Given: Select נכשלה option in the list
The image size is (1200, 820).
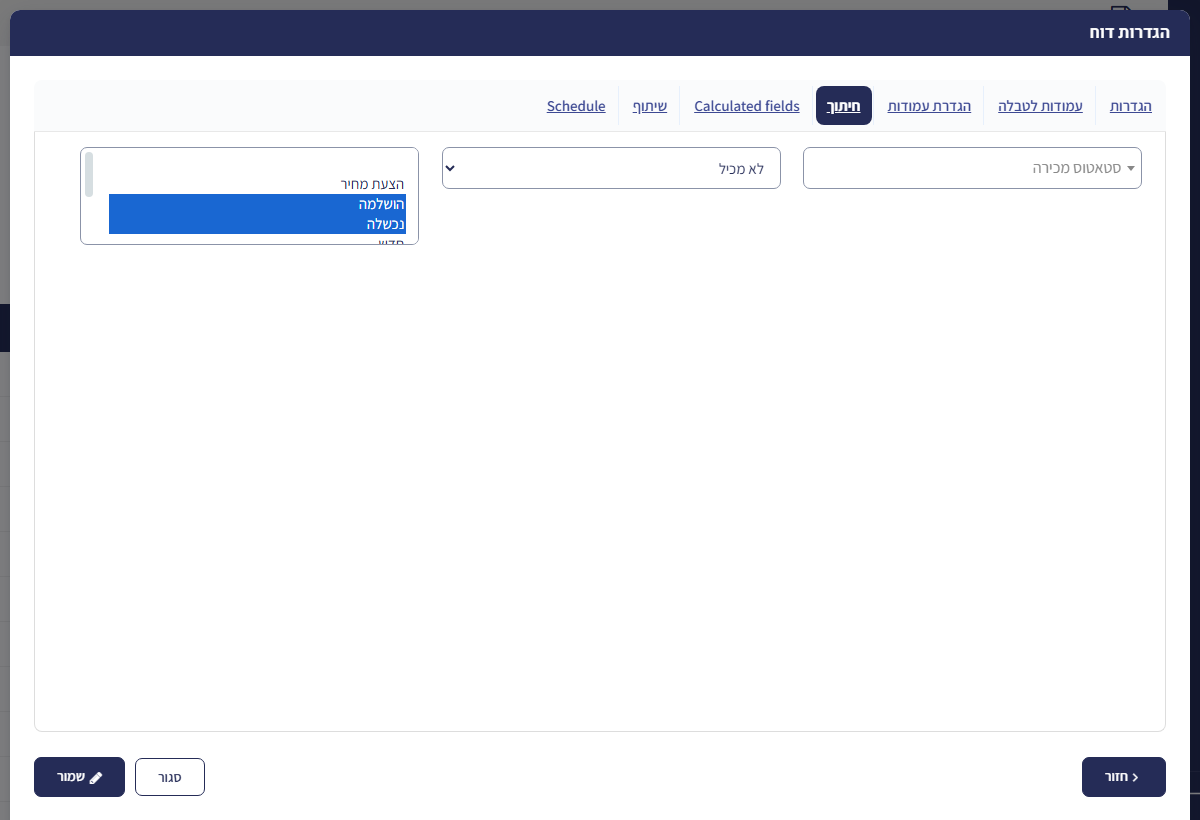Looking at the screenshot, I should tap(257, 224).
